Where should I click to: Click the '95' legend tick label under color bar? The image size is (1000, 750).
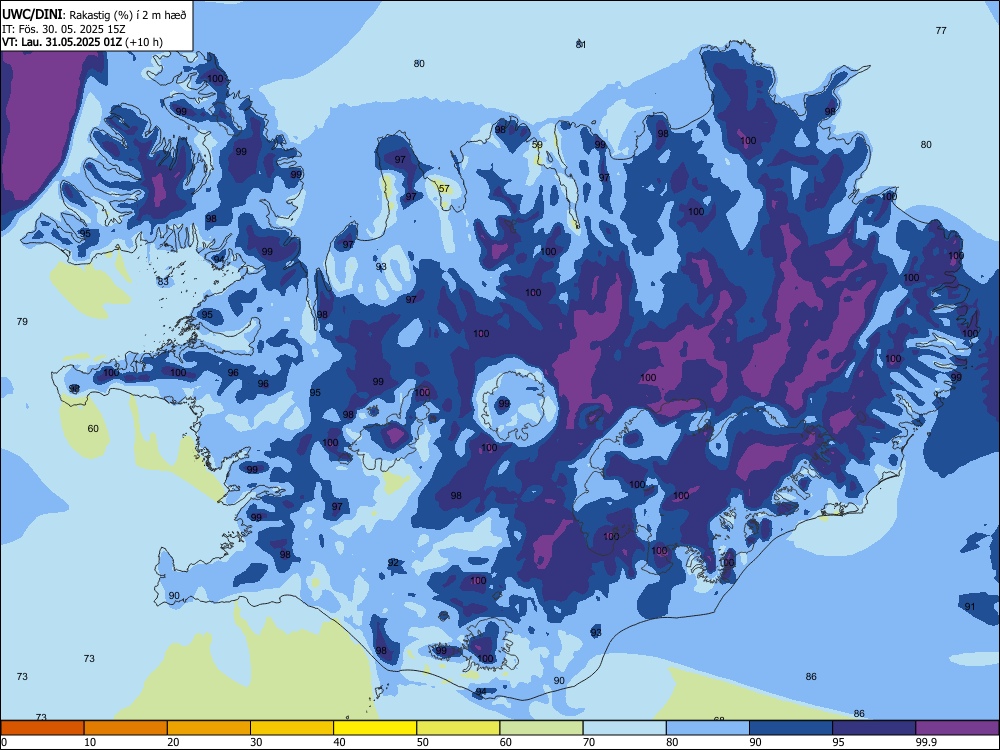pos(838,742)
